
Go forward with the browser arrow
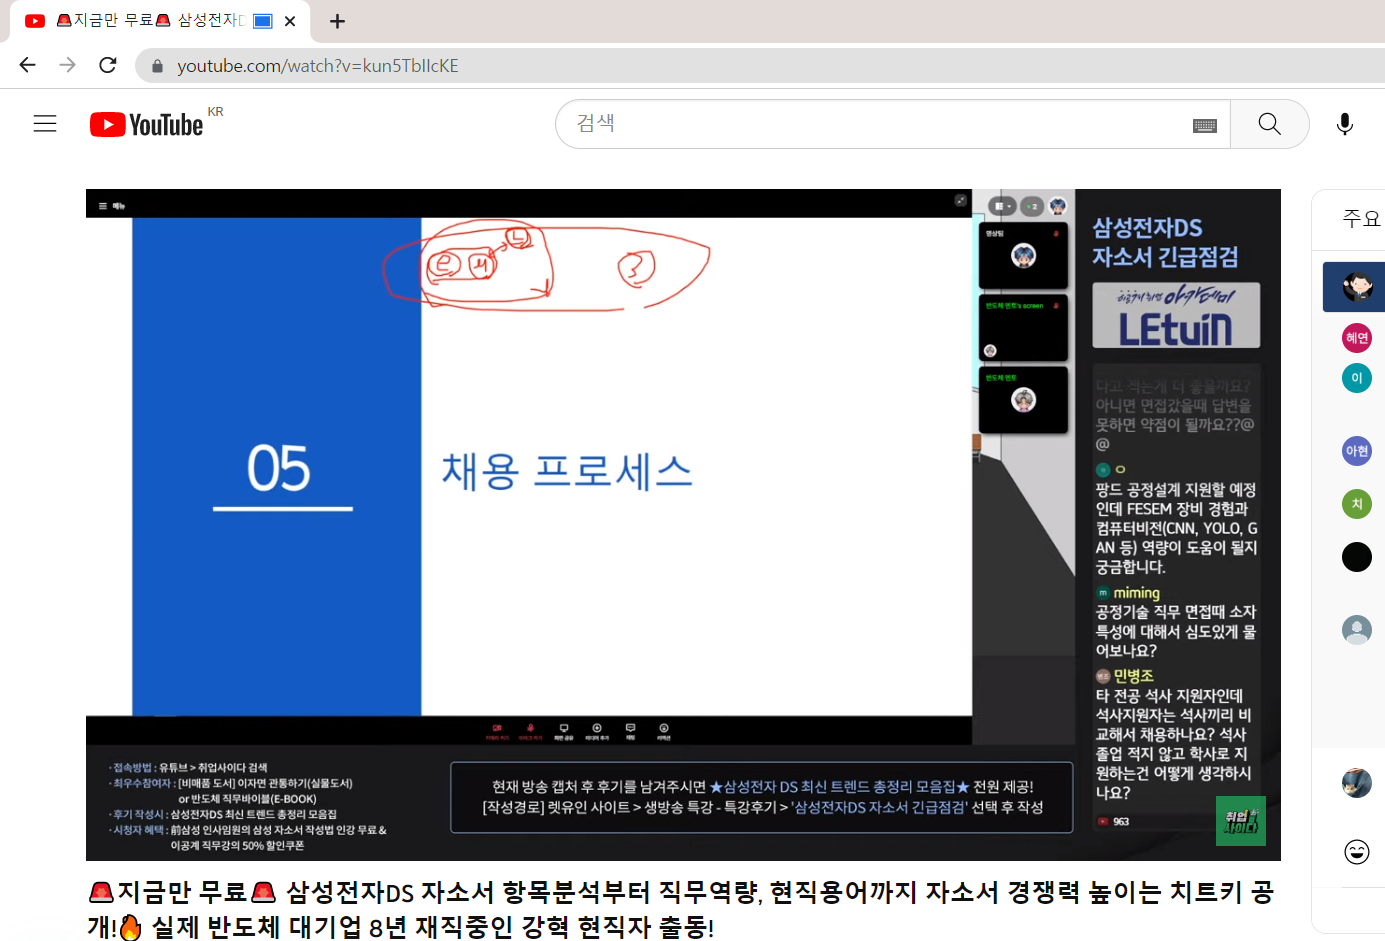coord(67,65)
